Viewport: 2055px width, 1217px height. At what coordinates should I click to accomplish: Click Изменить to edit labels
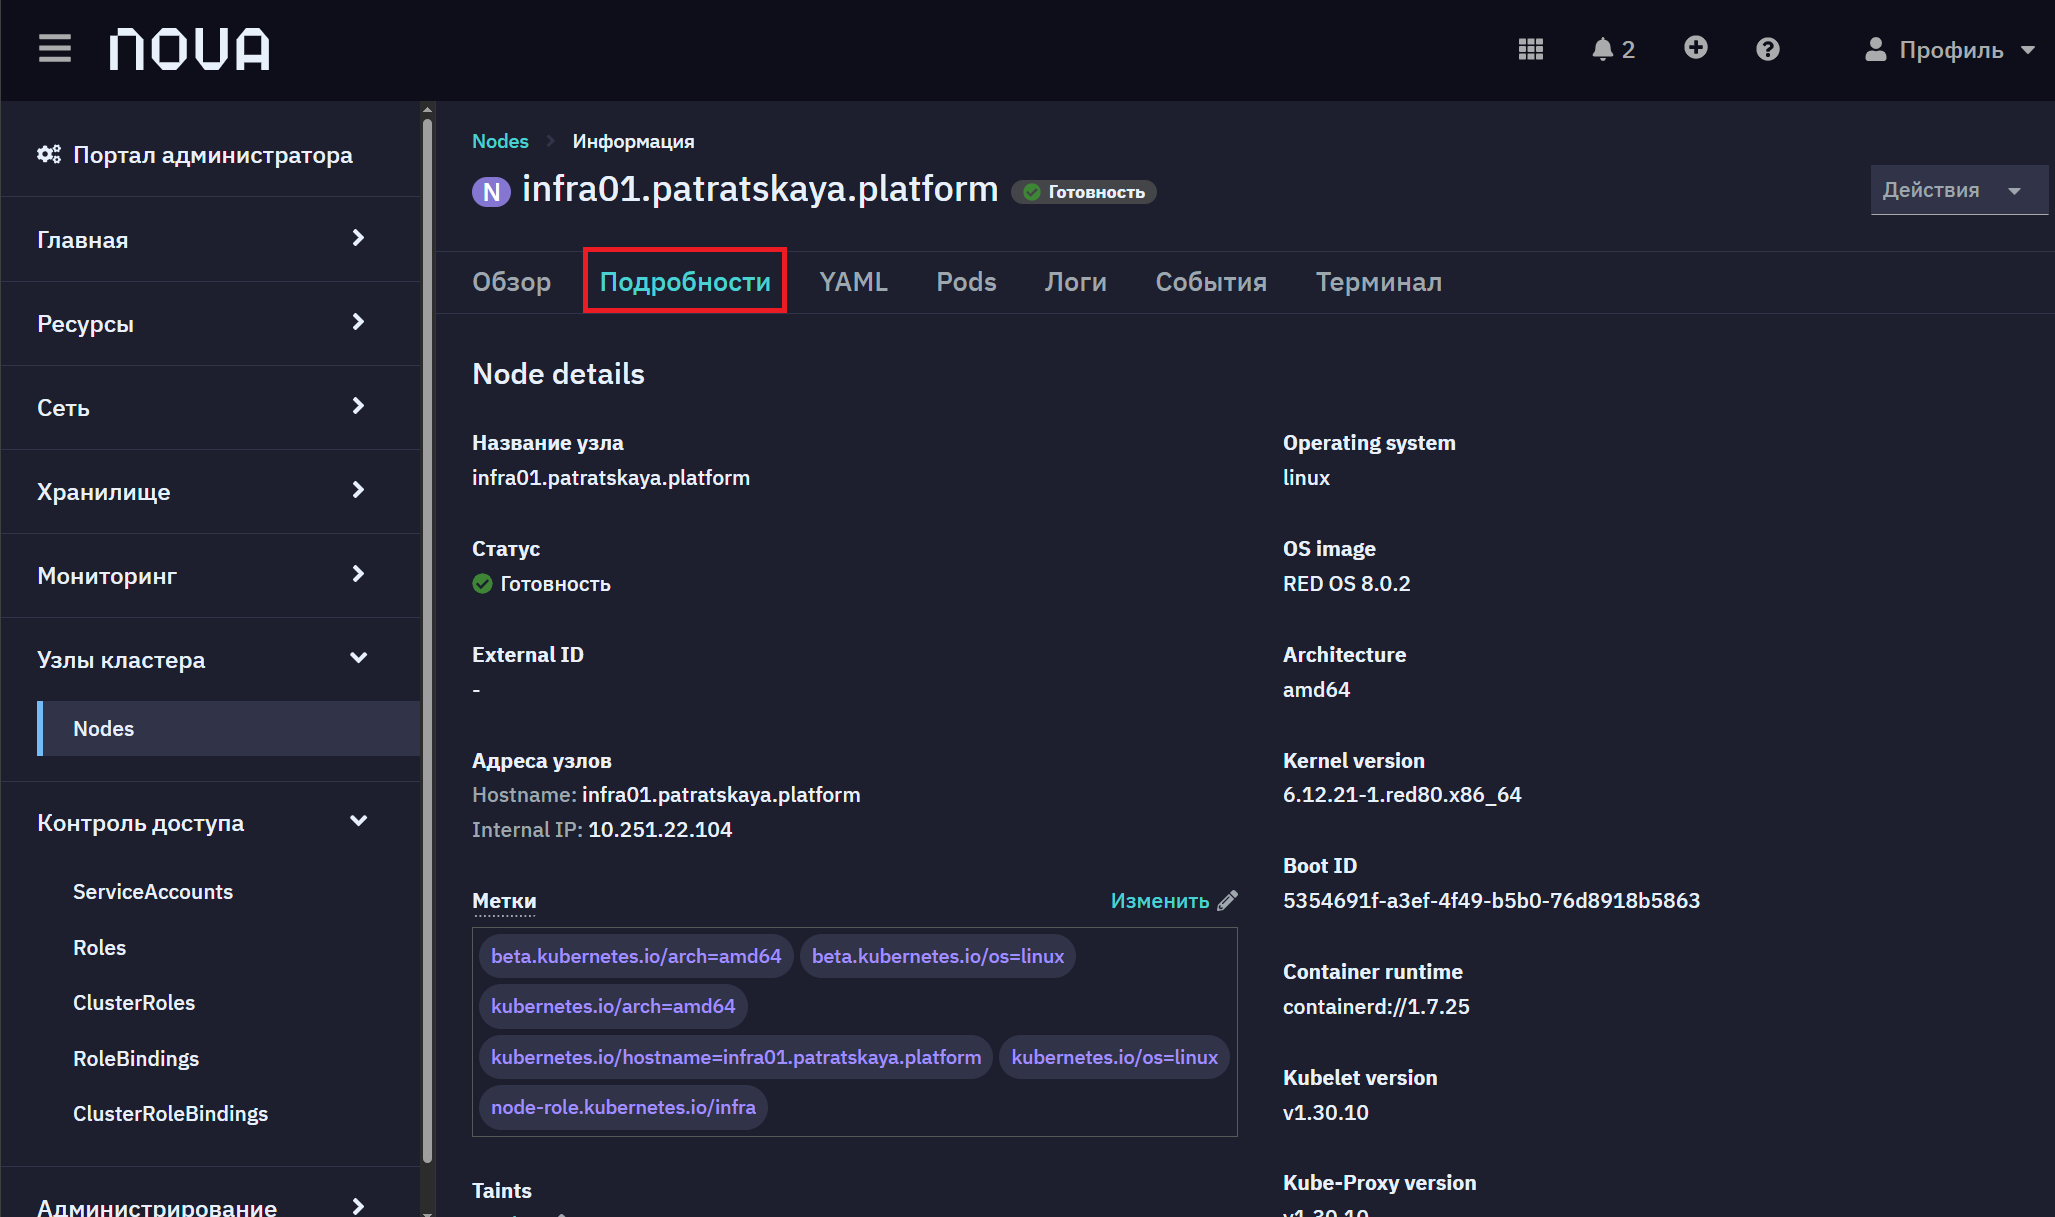tap(1160, 900)
